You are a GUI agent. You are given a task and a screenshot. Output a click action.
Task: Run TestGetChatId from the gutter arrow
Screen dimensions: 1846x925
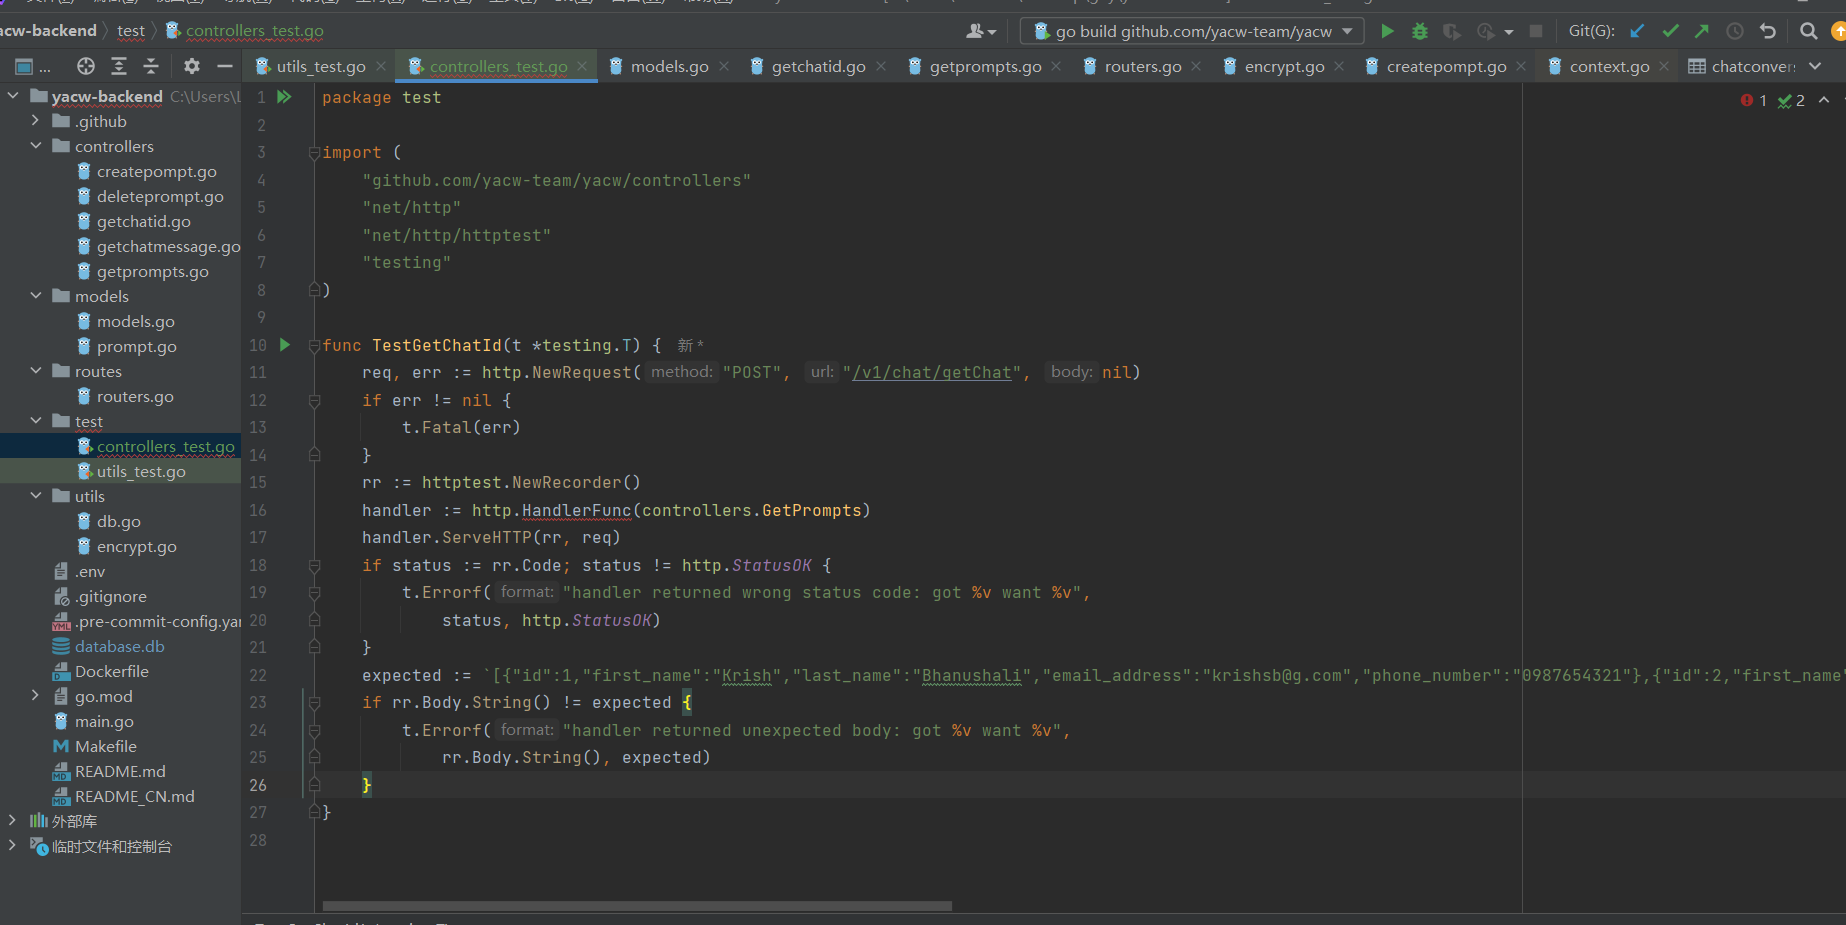click(285, 345)
